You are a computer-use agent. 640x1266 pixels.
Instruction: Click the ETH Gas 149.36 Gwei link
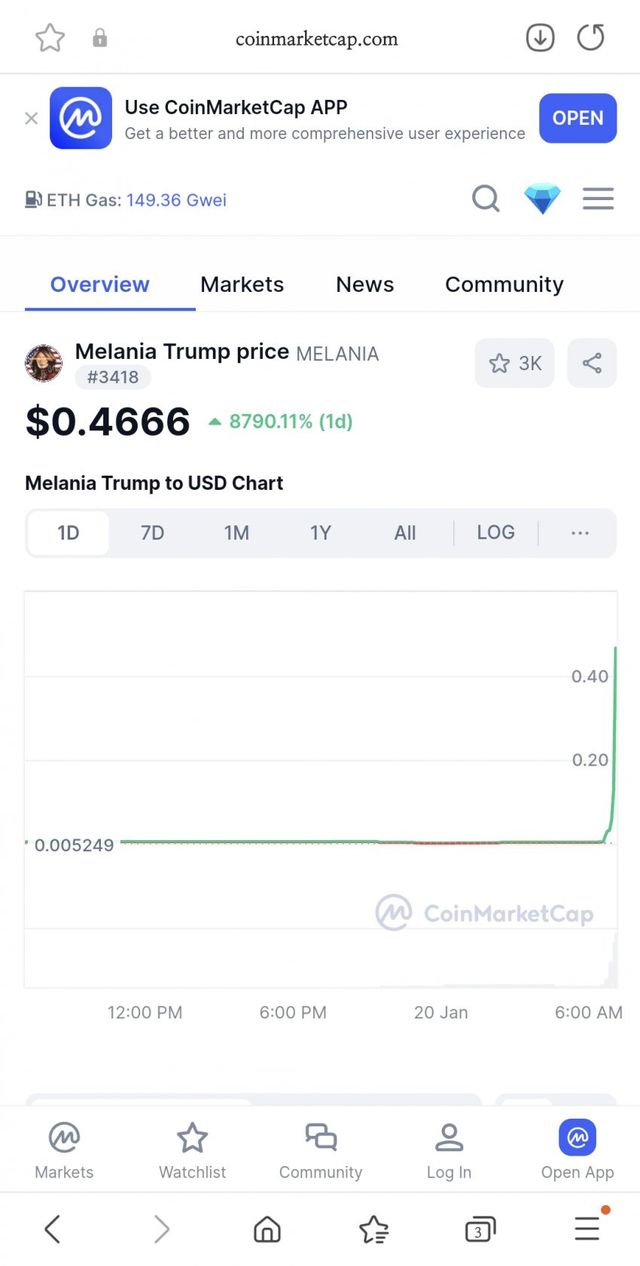pyautogui.click(x=176, y=200)
